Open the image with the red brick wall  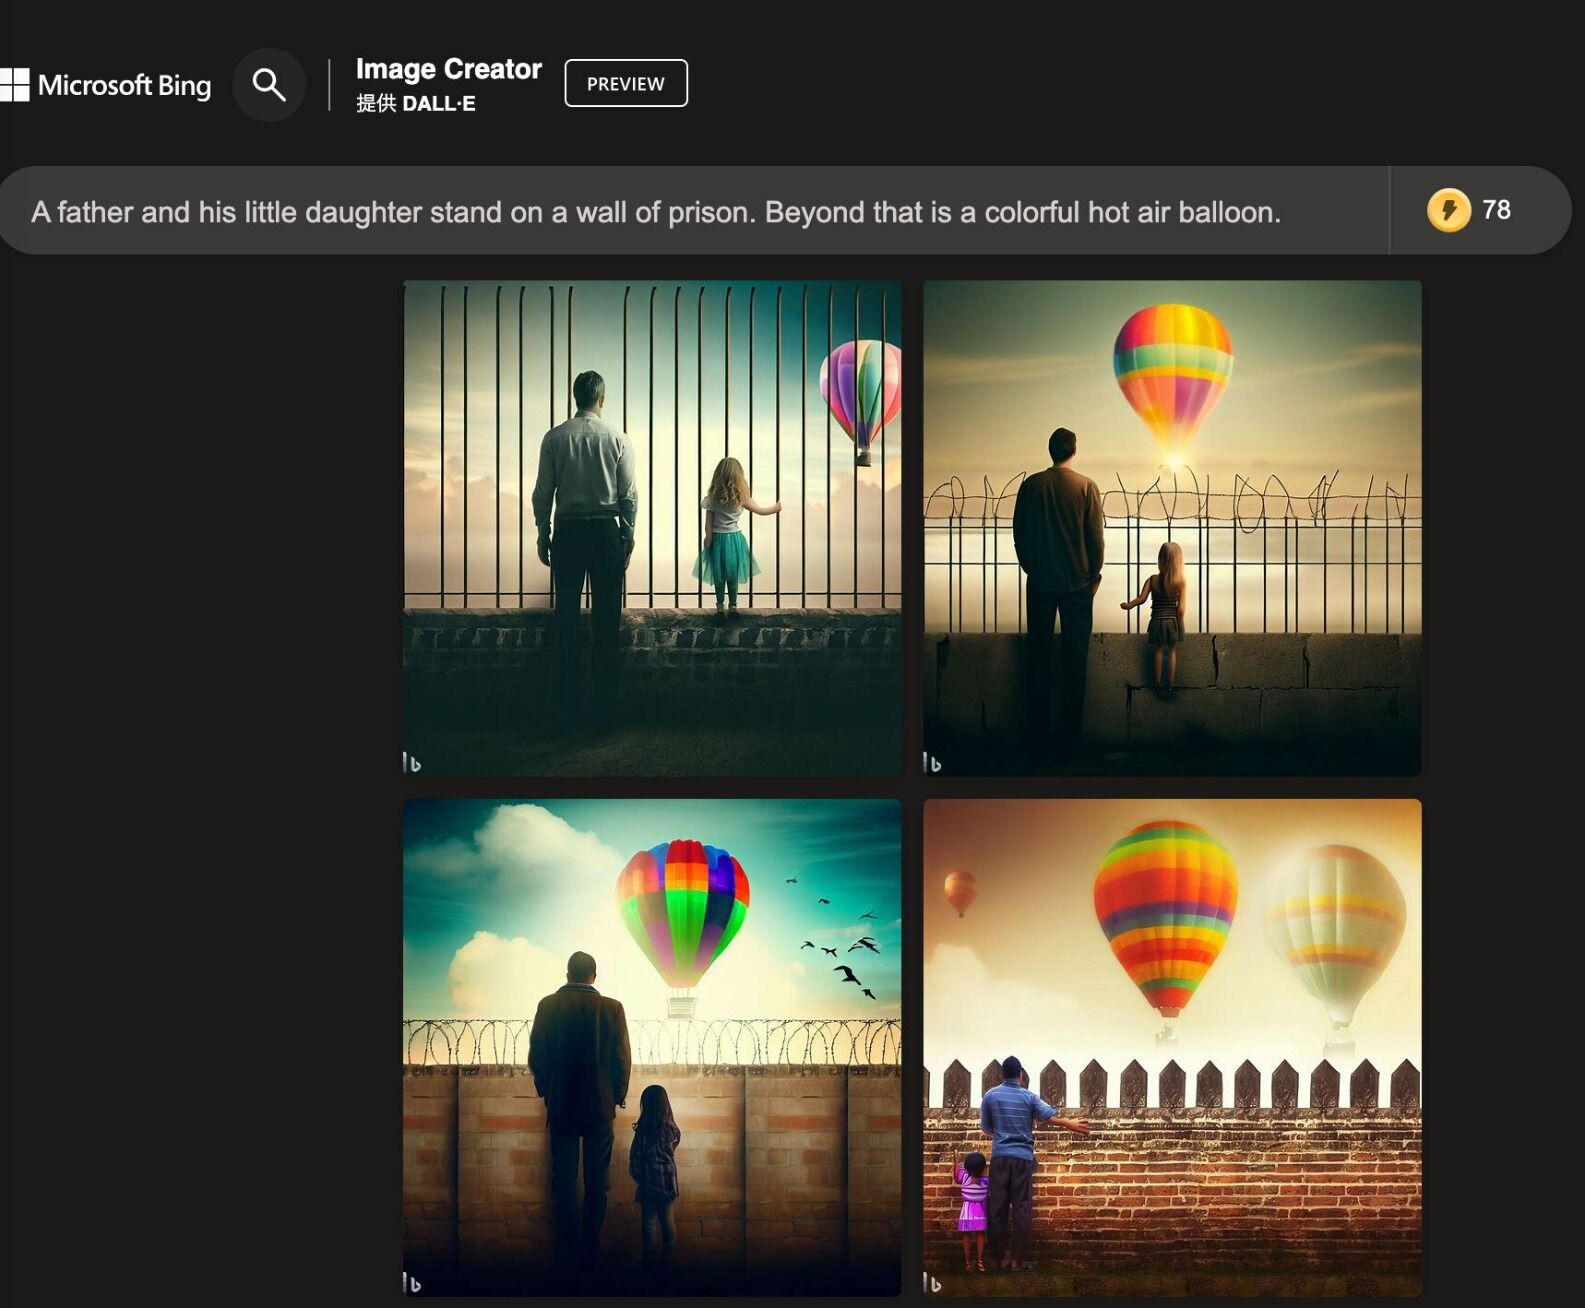tap(1172, 1047)
